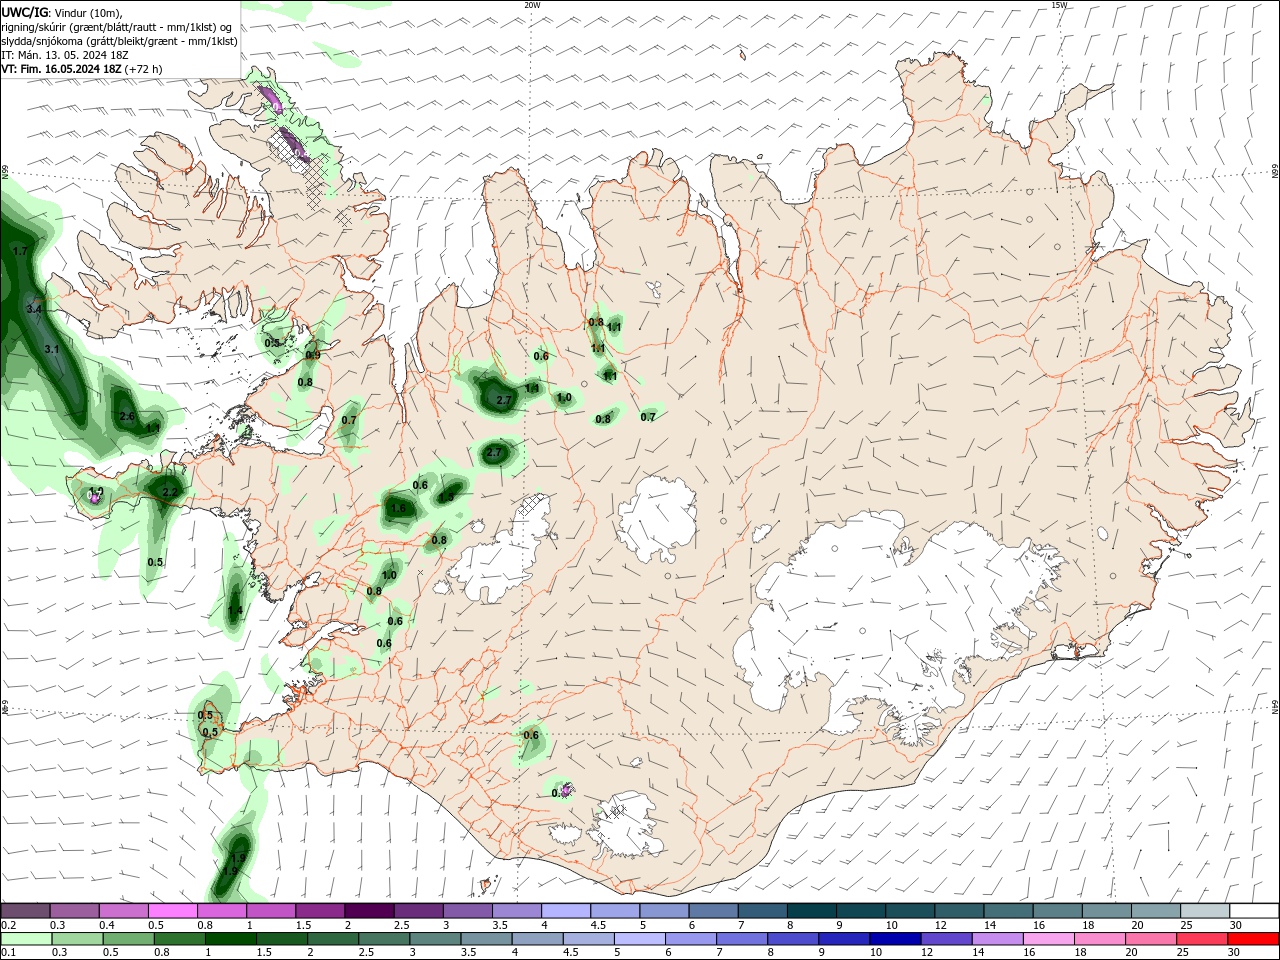
Task: Select top-row legend swatch between 20 and 25
Action: tap(1156, 911)
